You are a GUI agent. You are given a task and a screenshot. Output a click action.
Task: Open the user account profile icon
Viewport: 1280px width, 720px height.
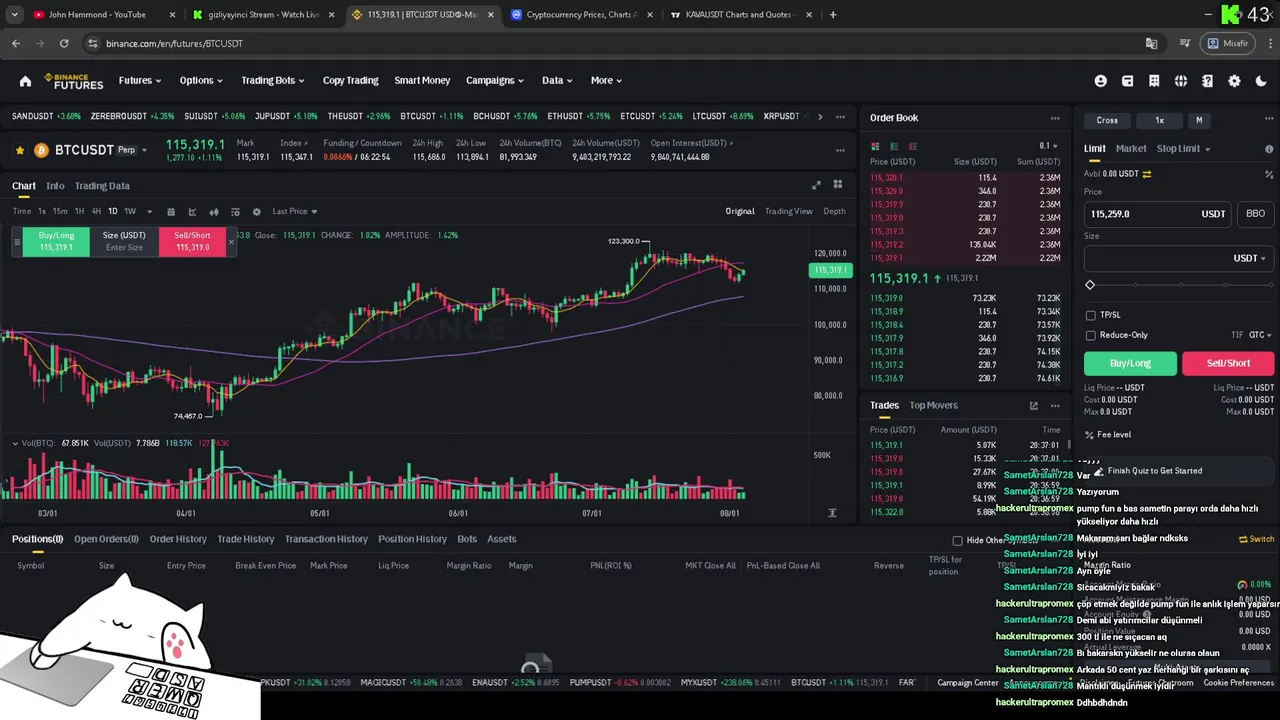1101,81
